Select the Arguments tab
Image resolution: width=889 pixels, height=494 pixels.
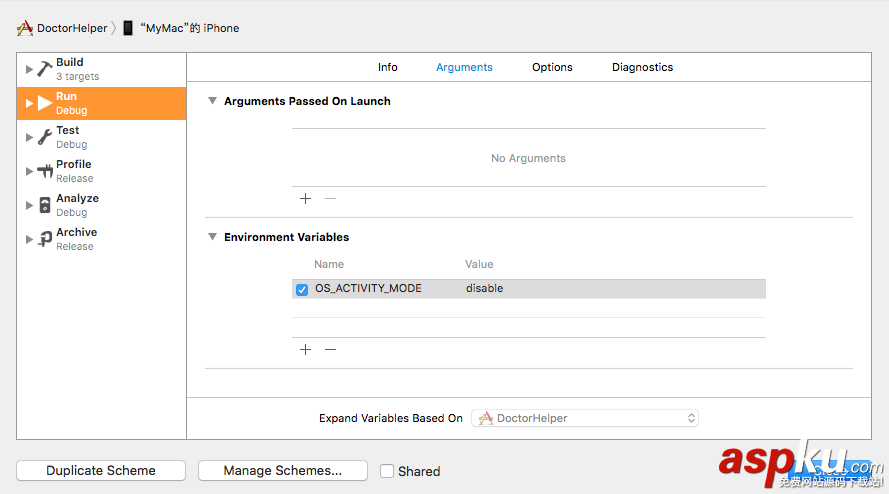(464, 67)
